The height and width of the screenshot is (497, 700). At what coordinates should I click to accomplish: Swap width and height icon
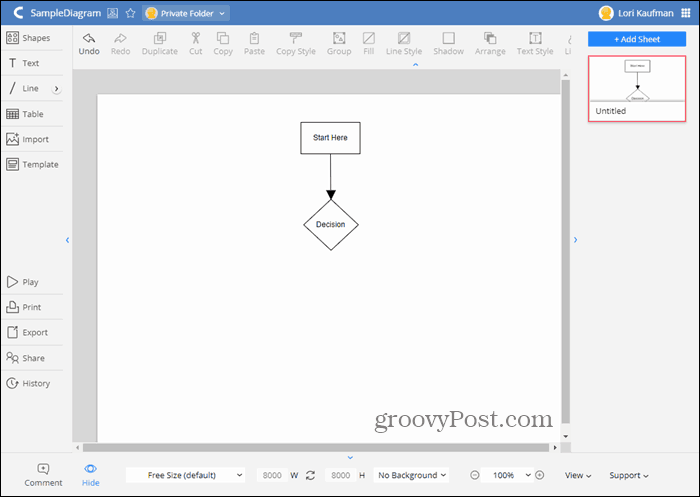pyautogui.click(x=310, y=475)
